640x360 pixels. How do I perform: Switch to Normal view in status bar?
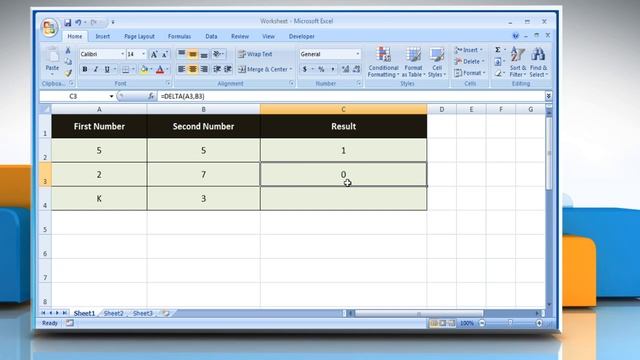(x=433, y=323)
